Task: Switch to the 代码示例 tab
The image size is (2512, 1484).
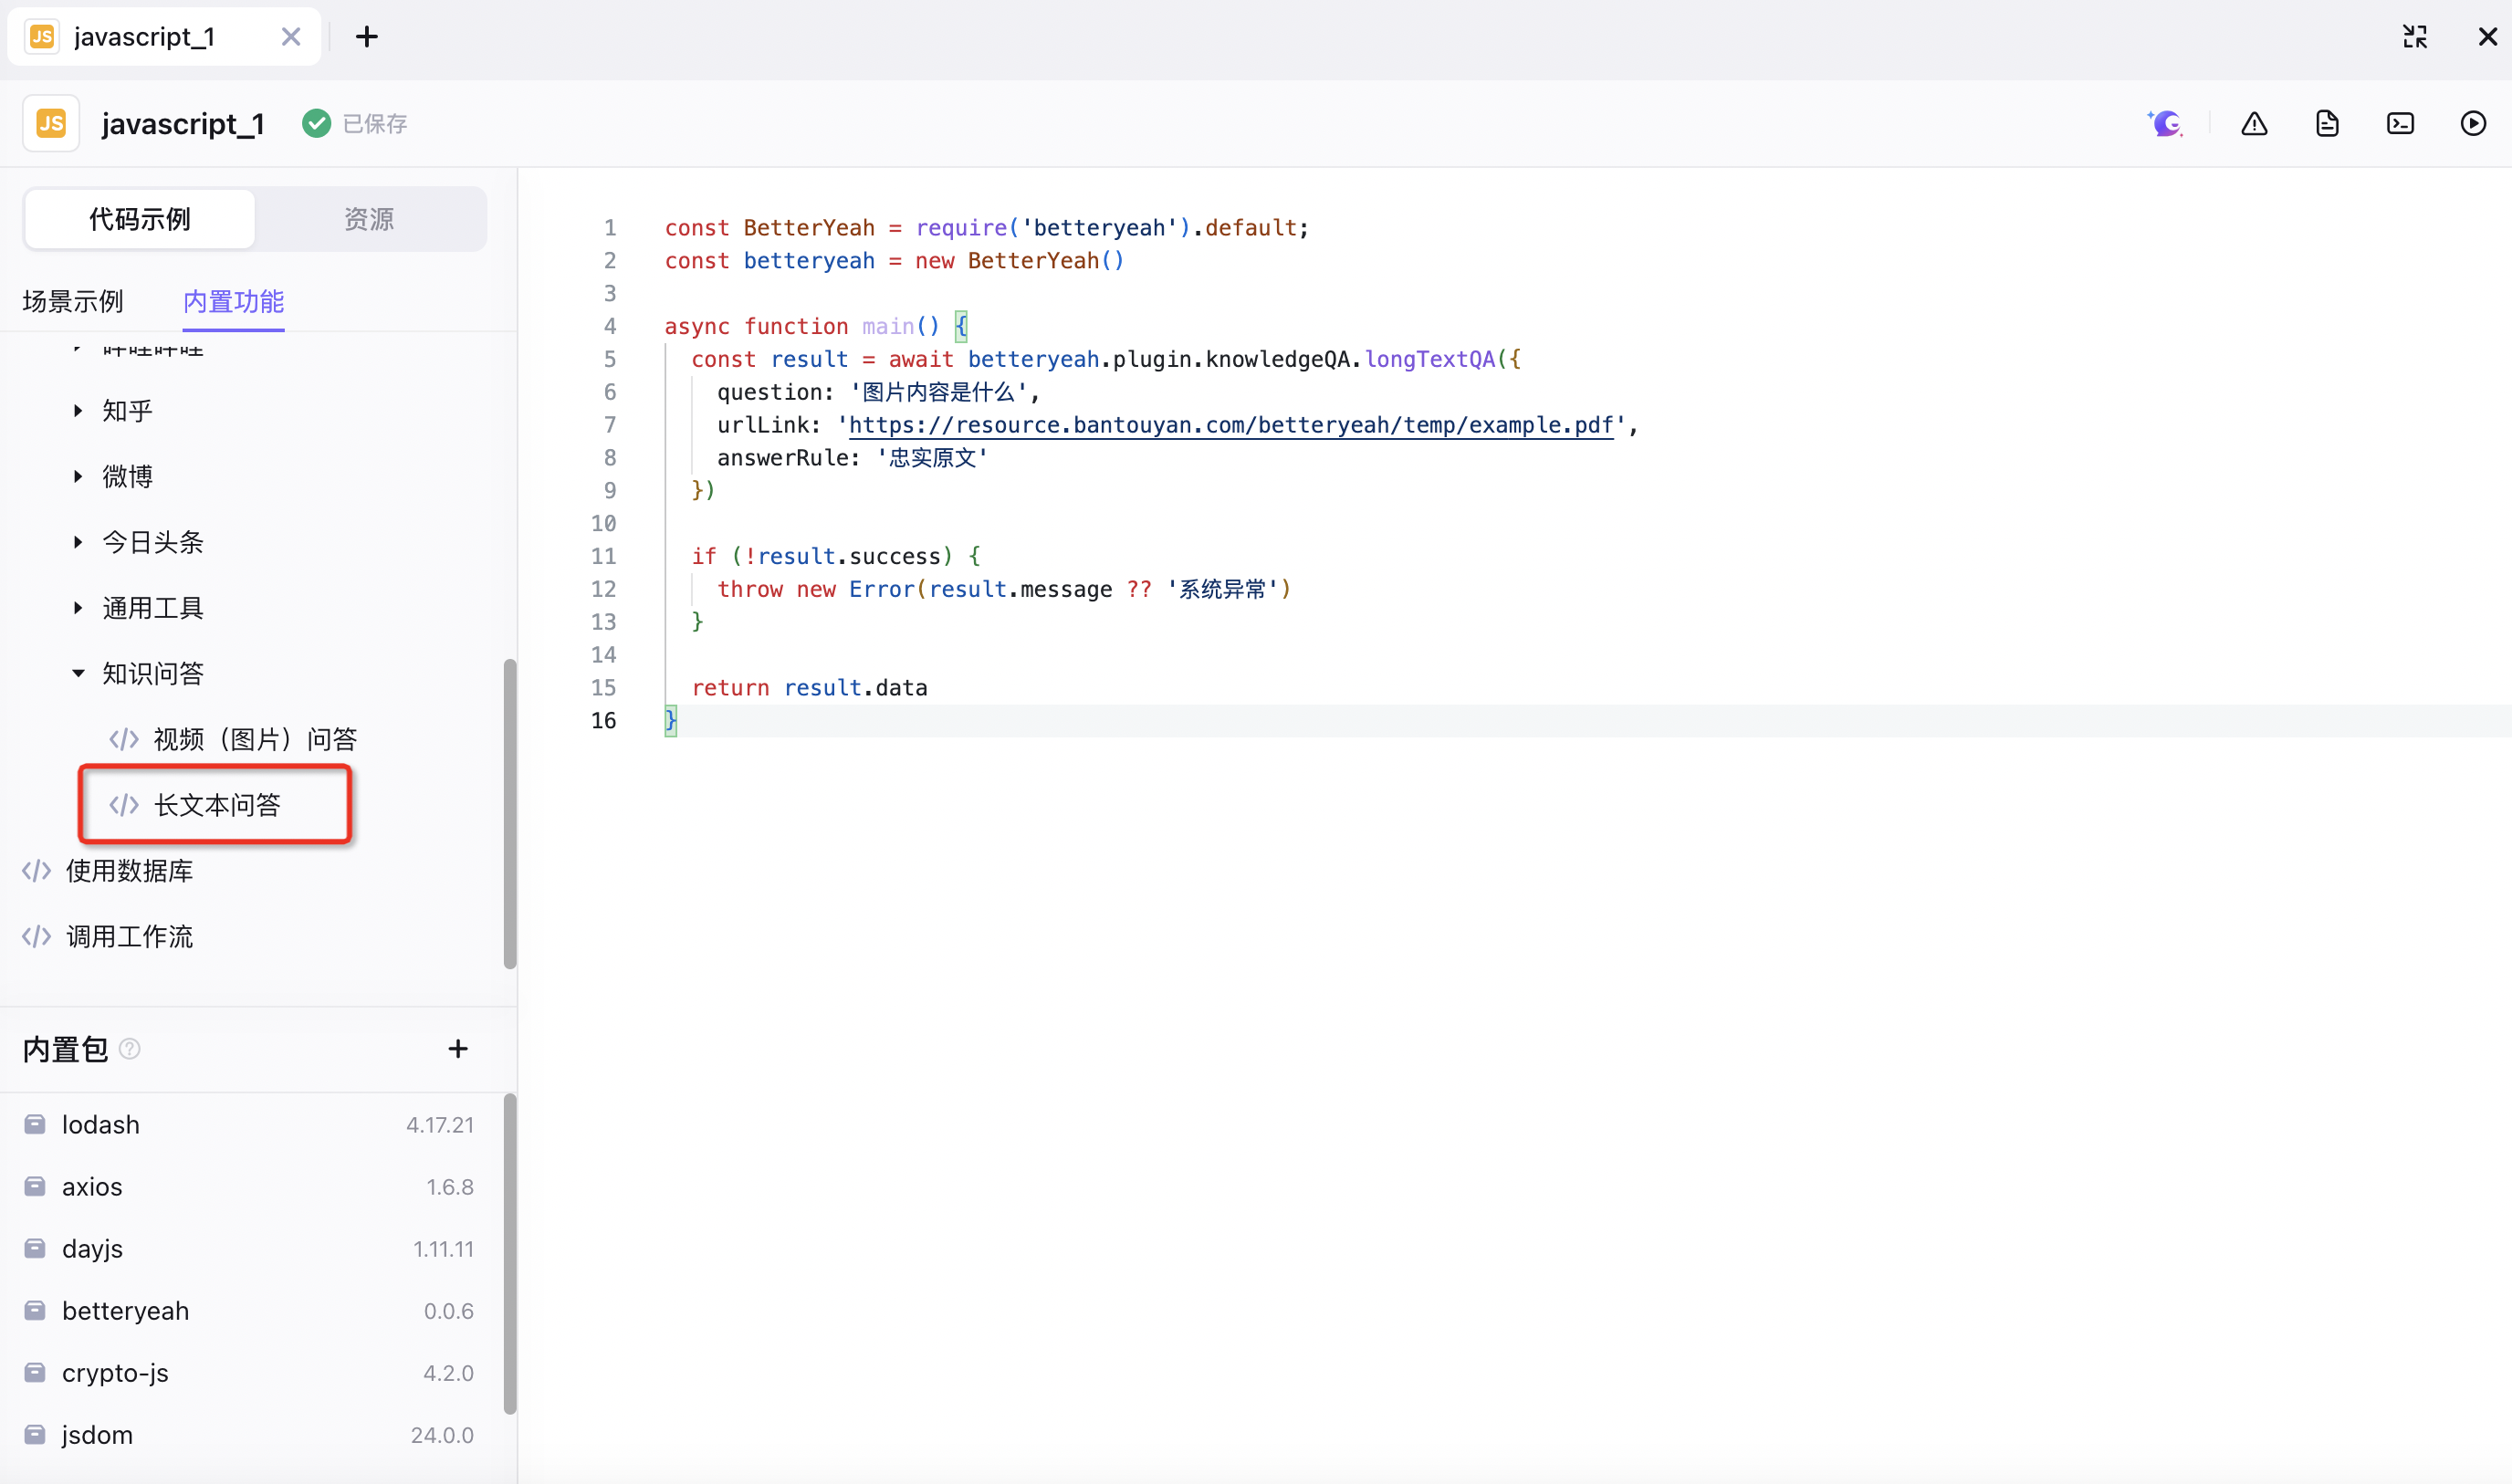Action: click(x=140, y=219)
